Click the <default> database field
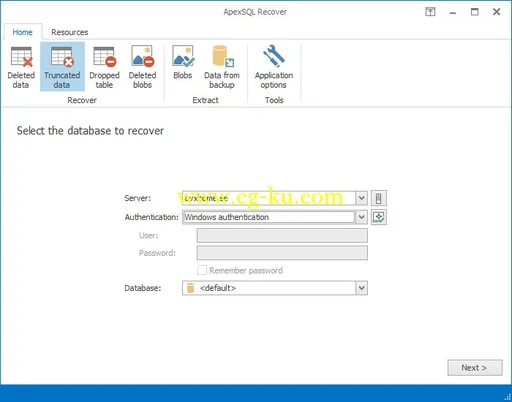512x402 pixels. (x=269, y=288)
